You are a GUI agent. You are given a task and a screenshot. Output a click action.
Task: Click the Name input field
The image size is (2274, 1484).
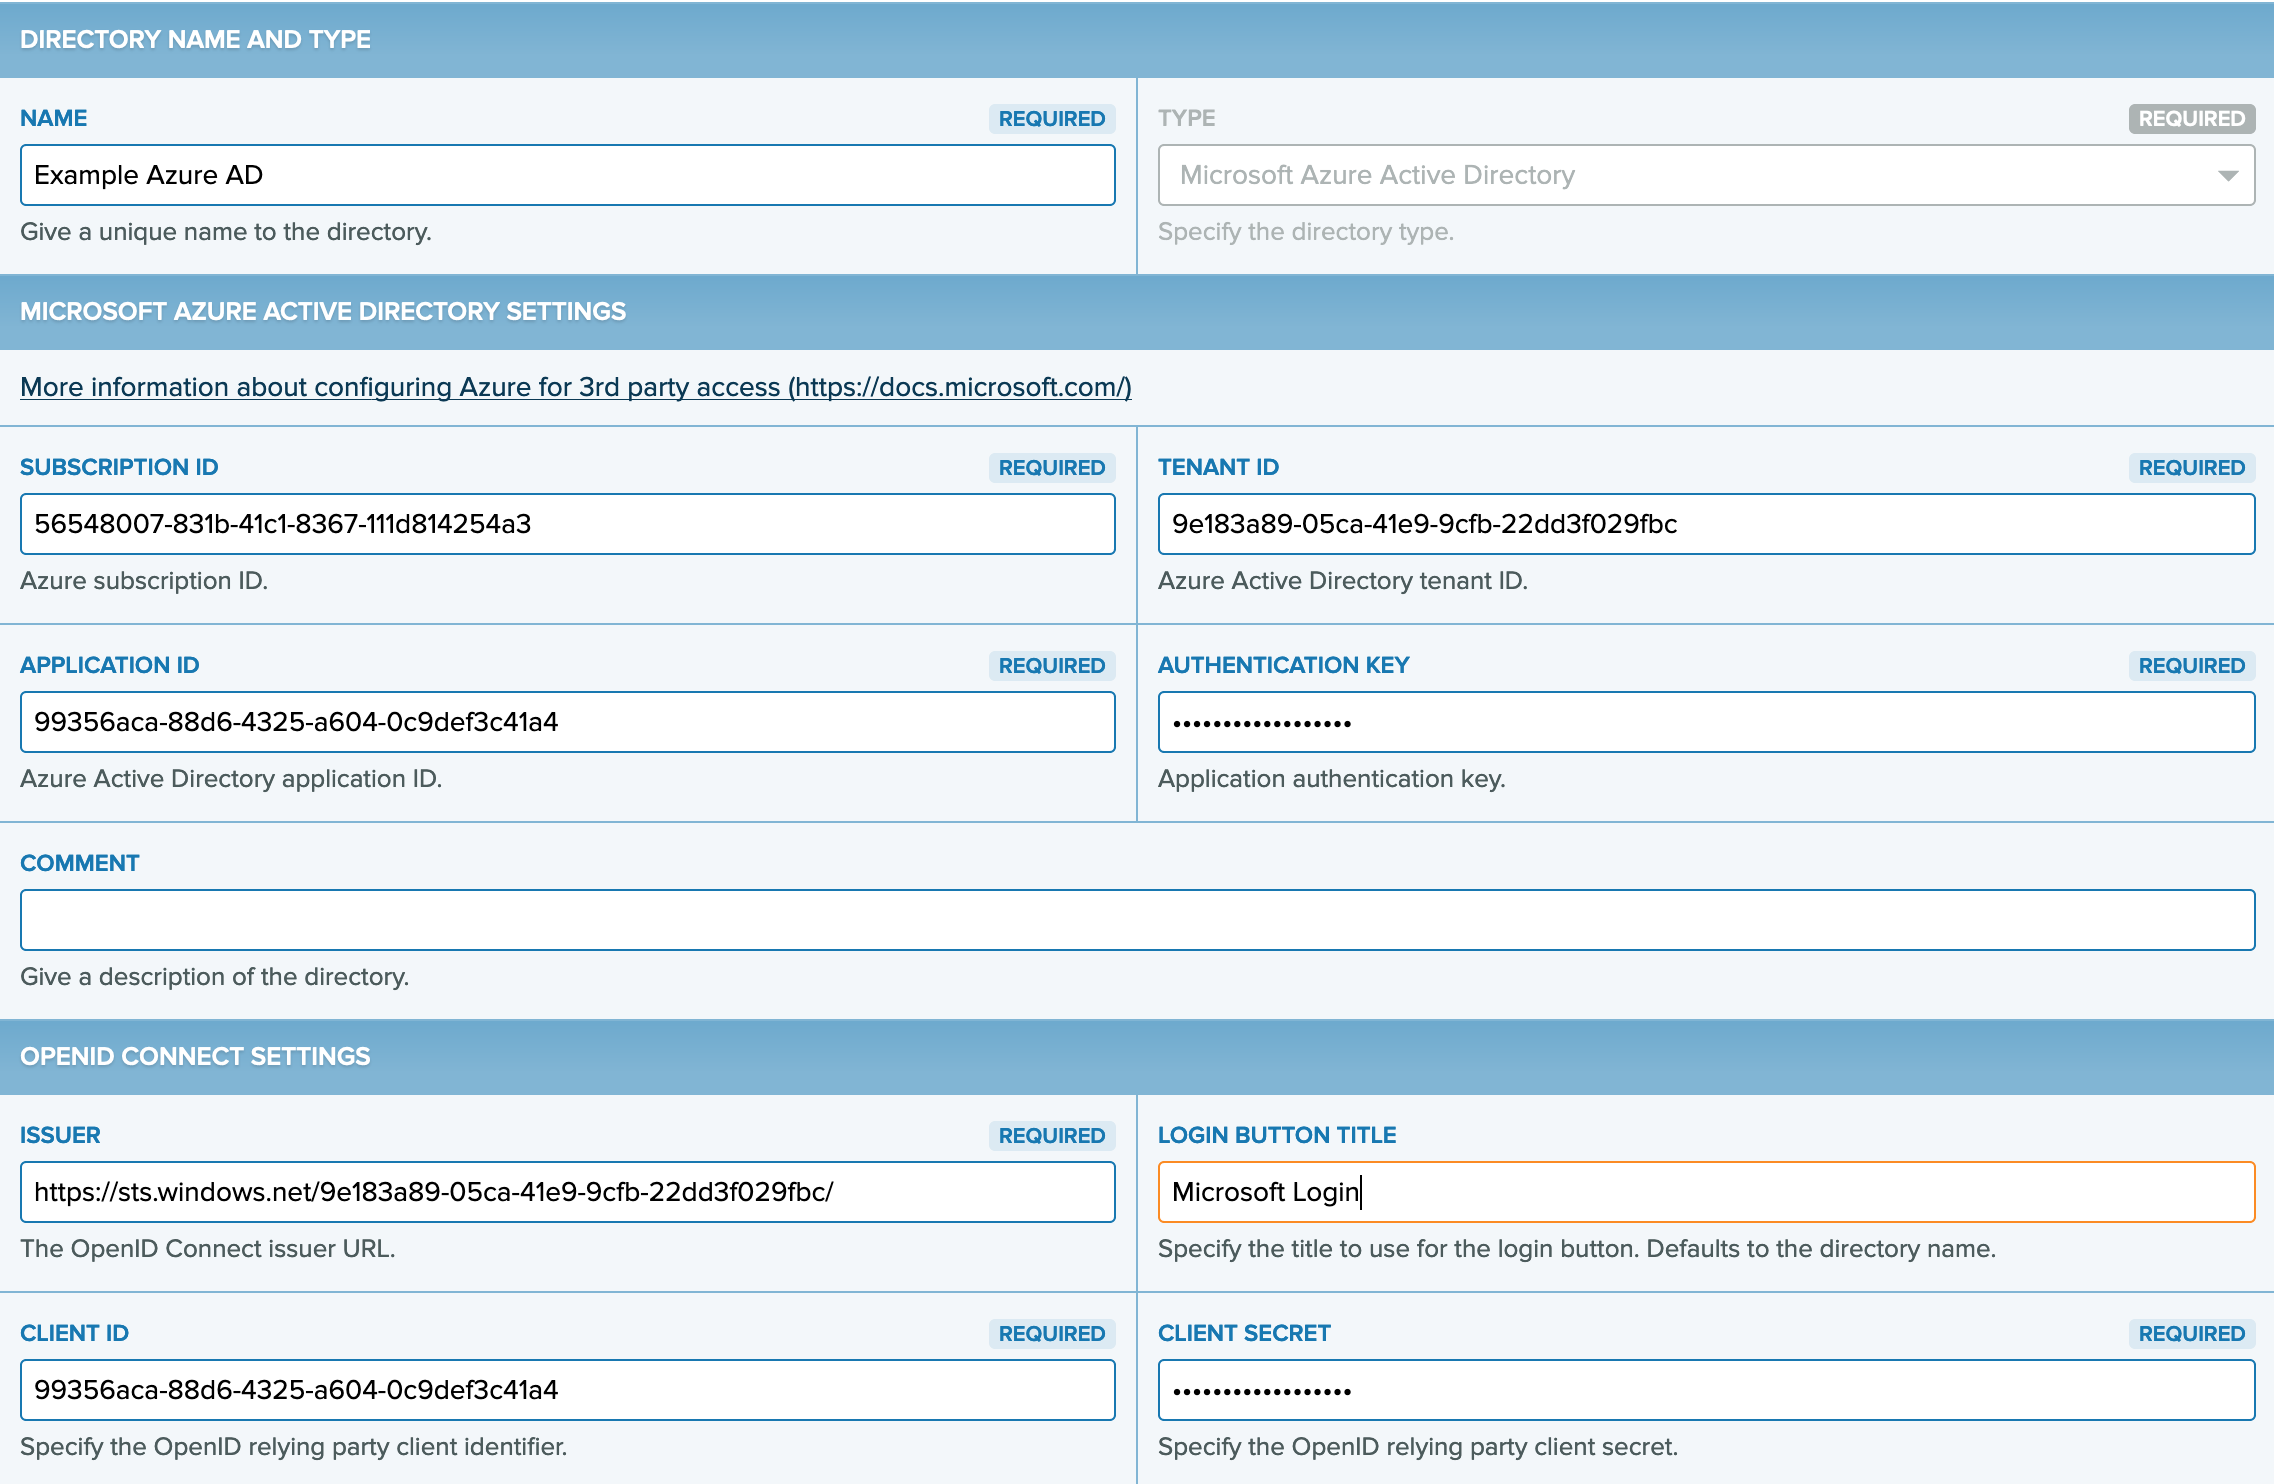(x=567, y=175)
